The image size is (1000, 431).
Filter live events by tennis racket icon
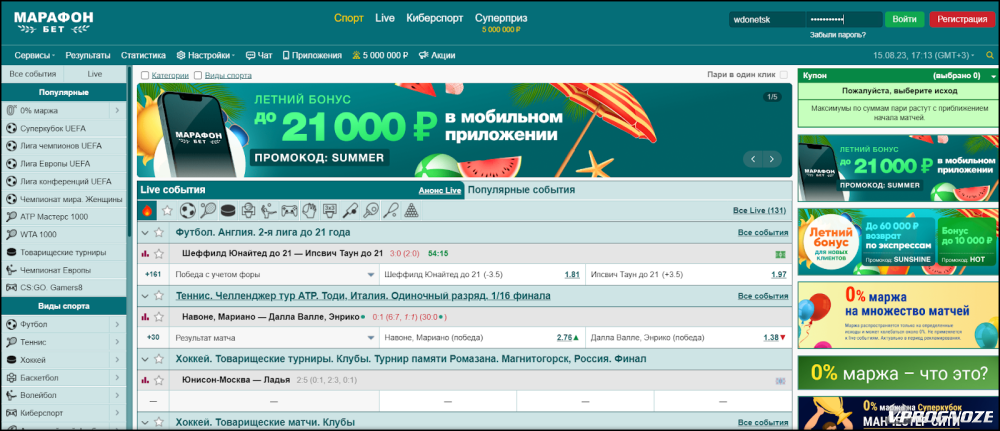point(208,210)
